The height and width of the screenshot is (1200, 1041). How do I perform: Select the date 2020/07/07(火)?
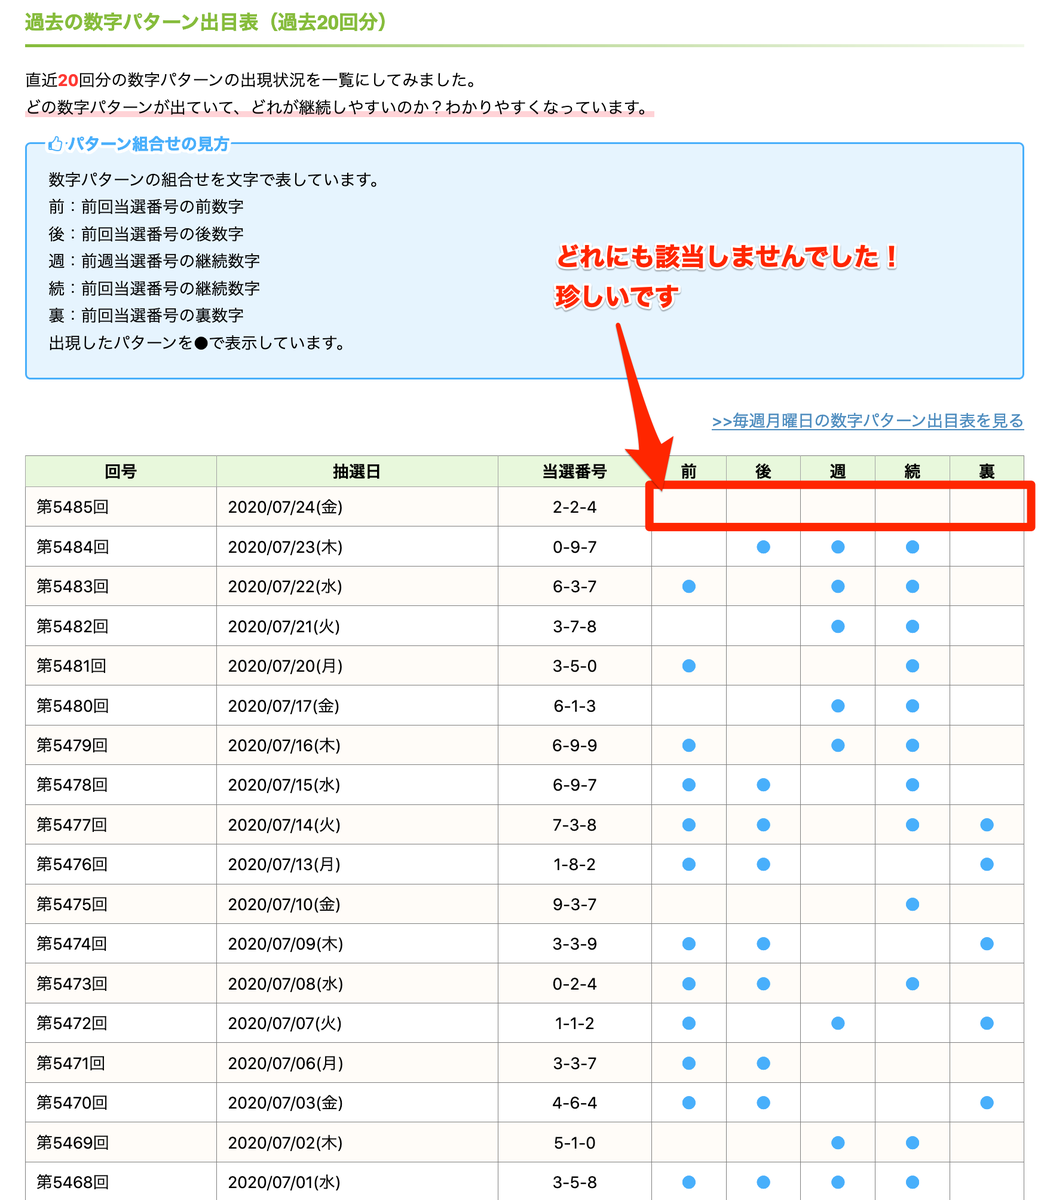(x=285, y=1023)
